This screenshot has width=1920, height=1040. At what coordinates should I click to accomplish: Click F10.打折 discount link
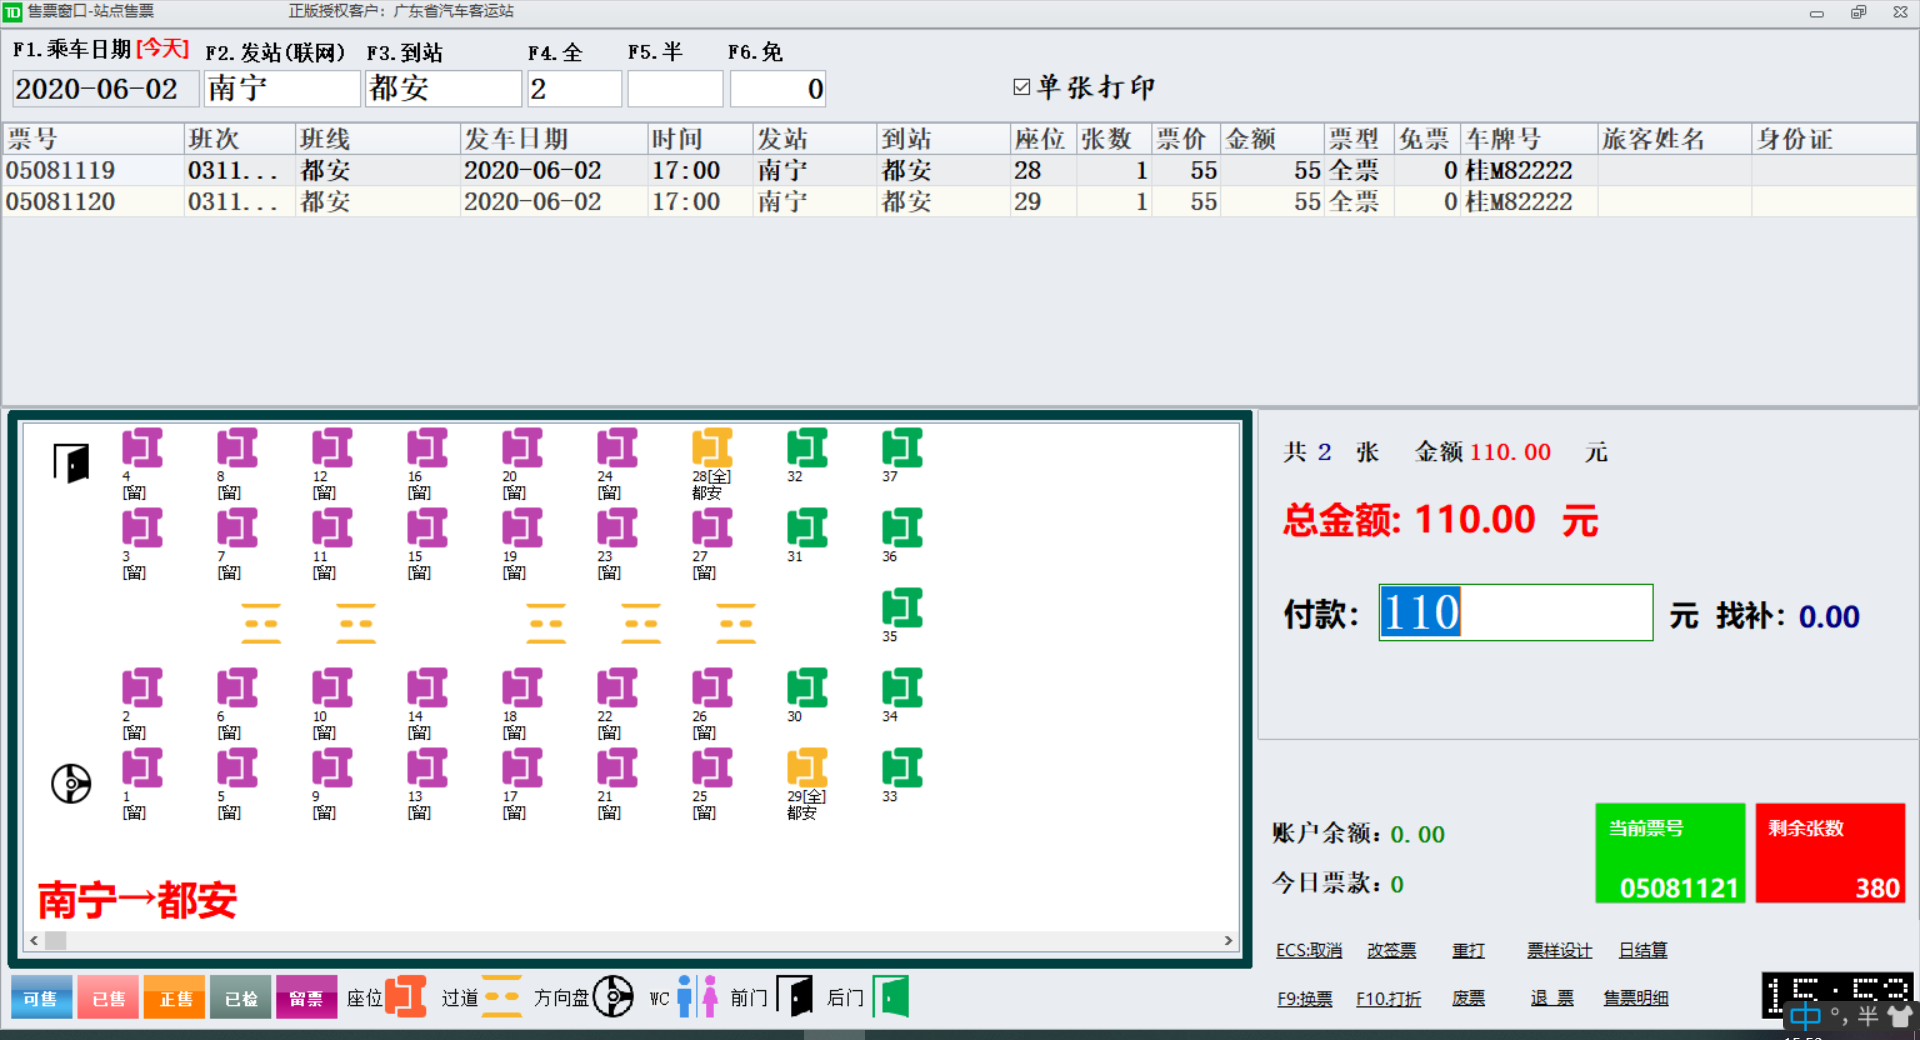tap(1388, 998)
